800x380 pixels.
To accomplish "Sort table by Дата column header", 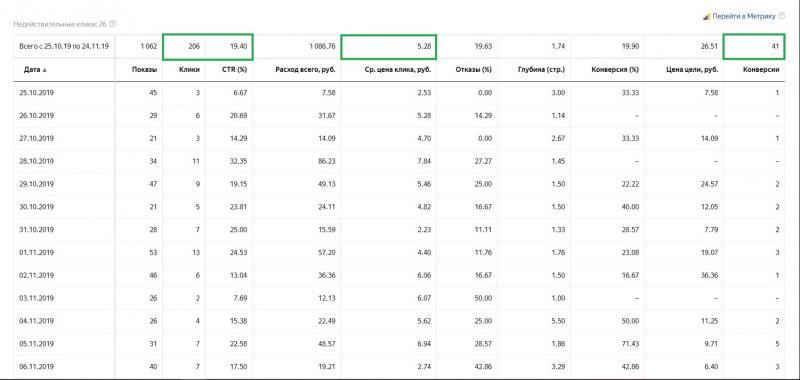I will [32, 70].
